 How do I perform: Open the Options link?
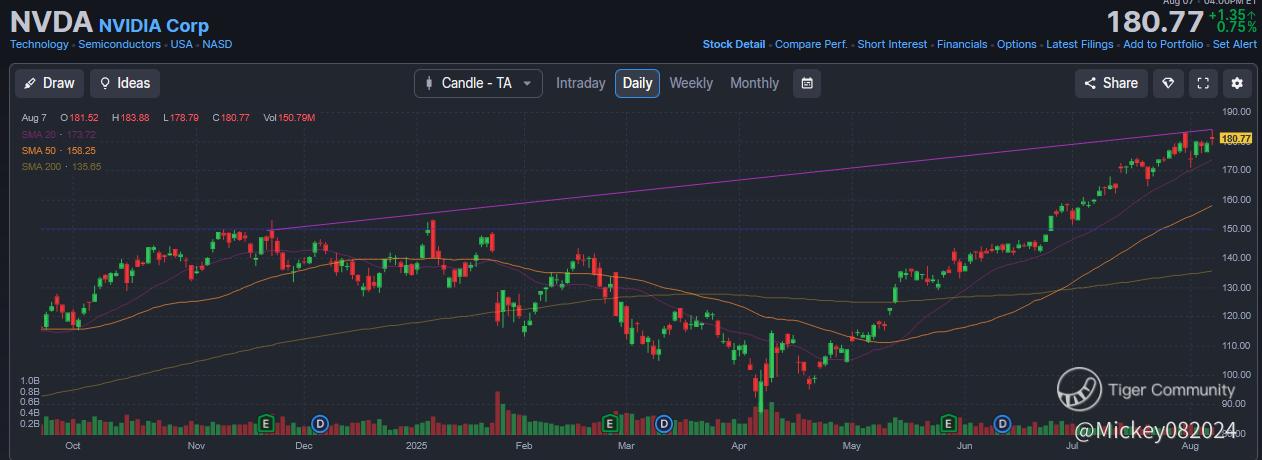(1016, 44)
